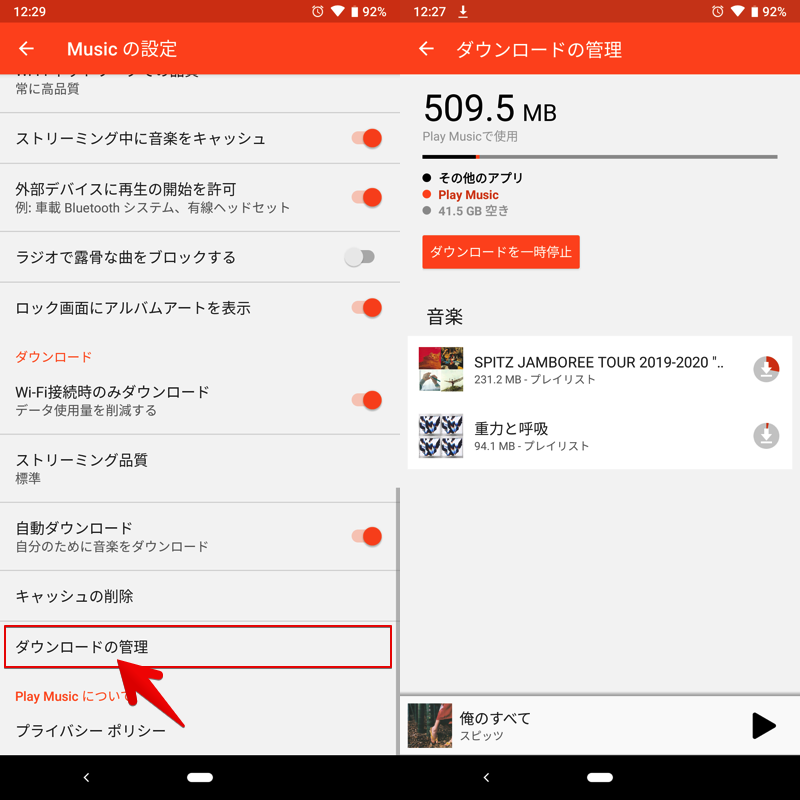Turn off auto download switch
Image resolution: width=800 pixels, height=800 pixels.
pyautogui.click(x=366, y=536)
